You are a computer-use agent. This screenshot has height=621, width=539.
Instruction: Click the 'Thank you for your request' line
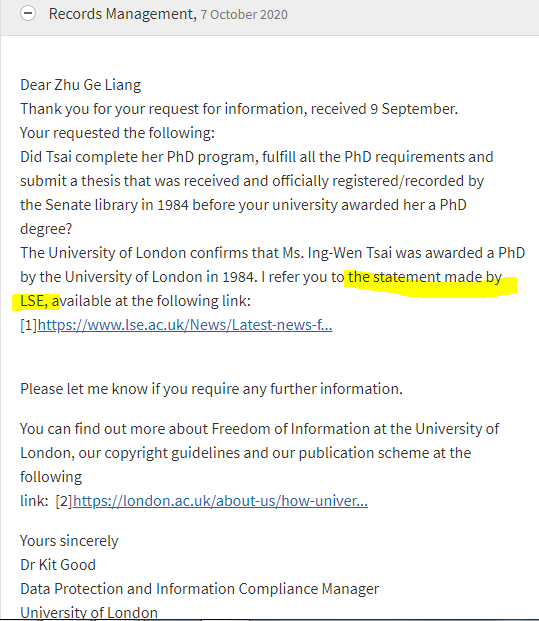[239, 109]
